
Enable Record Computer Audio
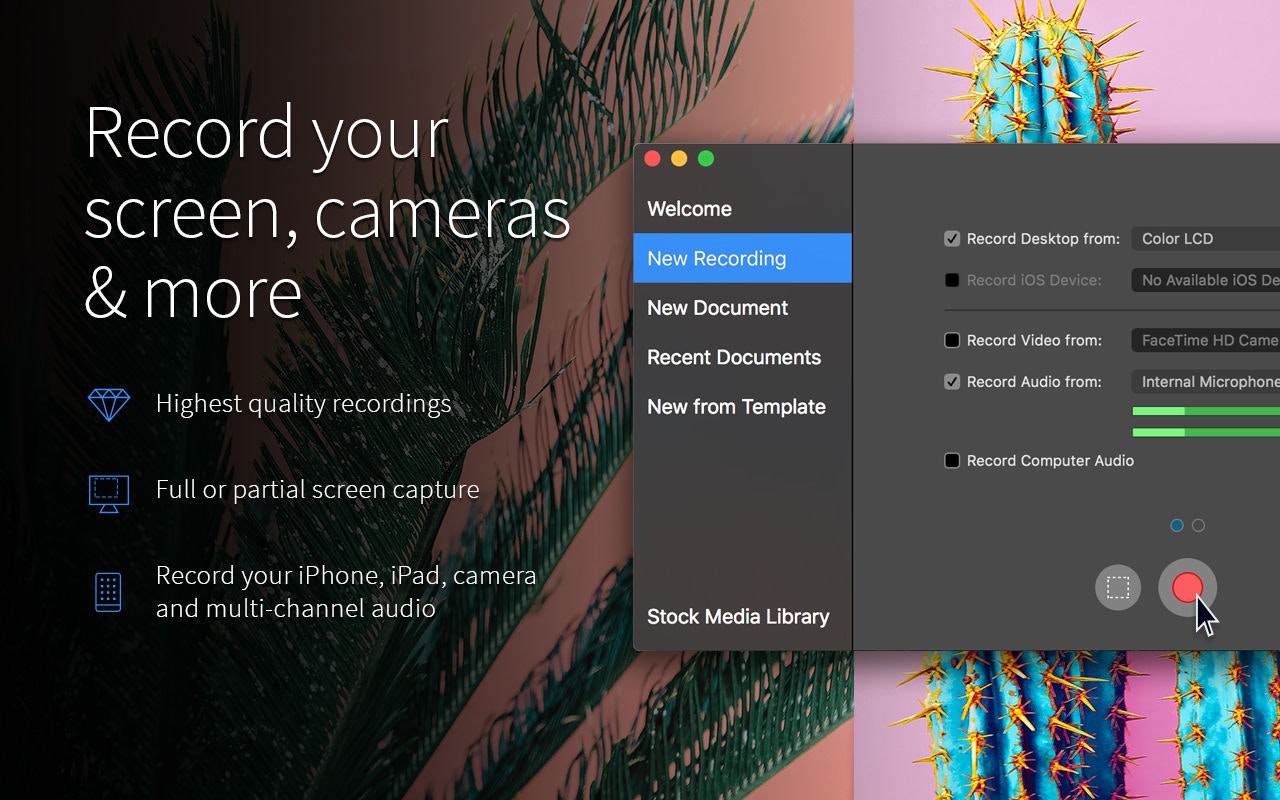pyautogui.click(x=951, y=460)
